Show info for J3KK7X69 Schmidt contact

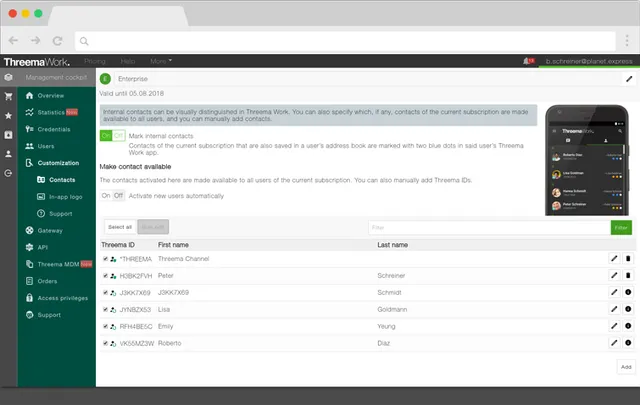628,292
